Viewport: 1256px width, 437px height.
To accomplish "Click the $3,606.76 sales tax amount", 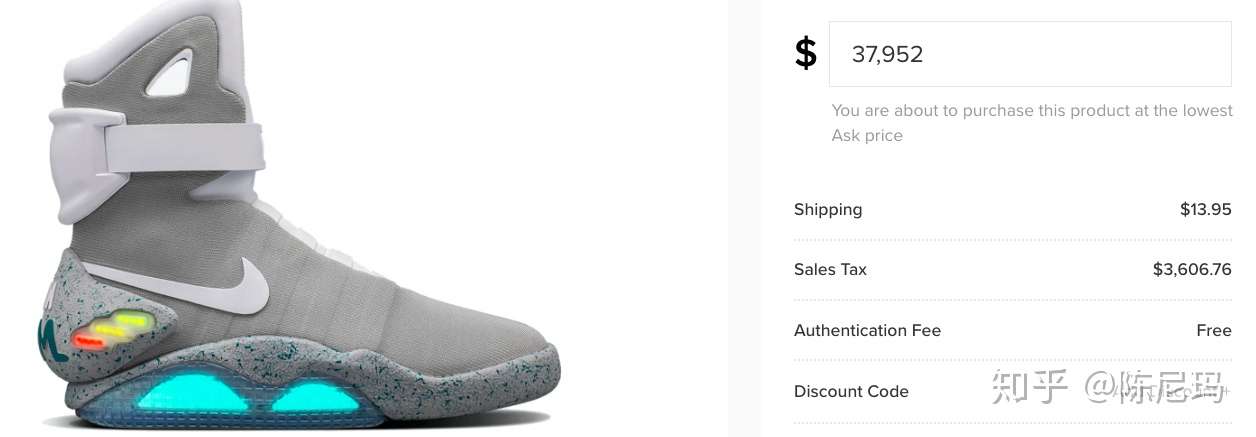I will [1192, 269].
